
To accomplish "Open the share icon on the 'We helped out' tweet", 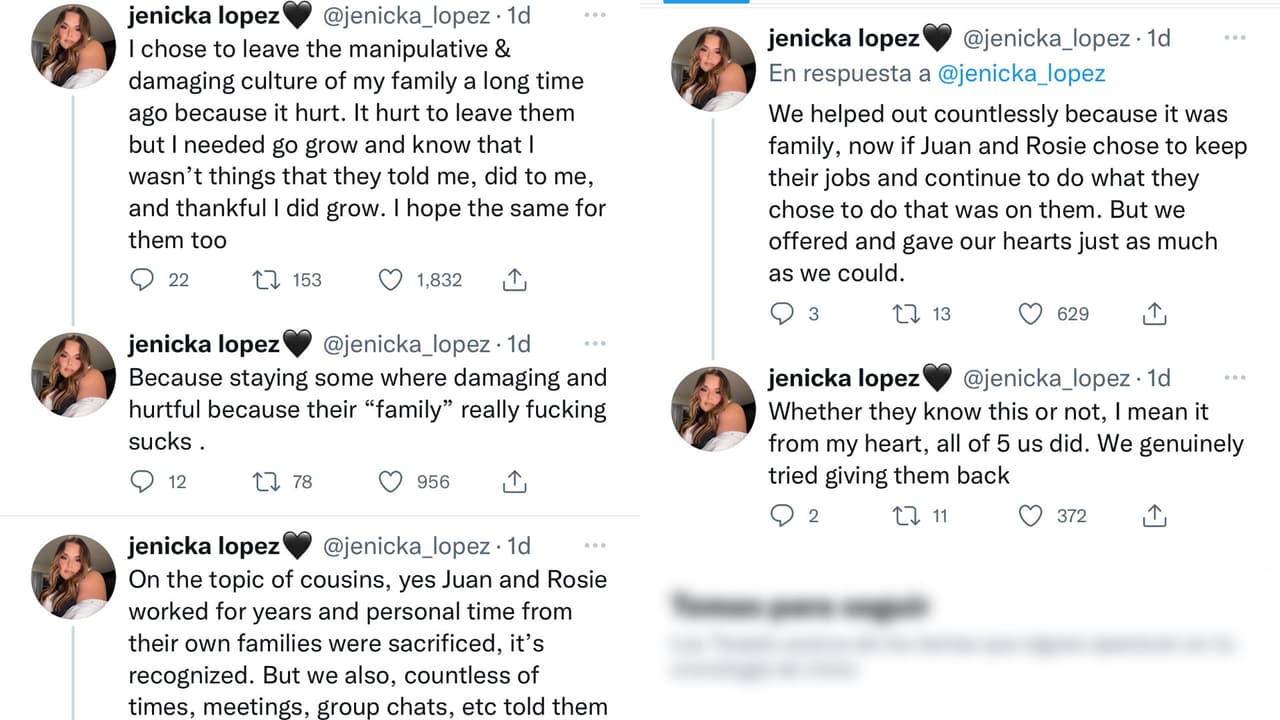I will [1154, 314].
